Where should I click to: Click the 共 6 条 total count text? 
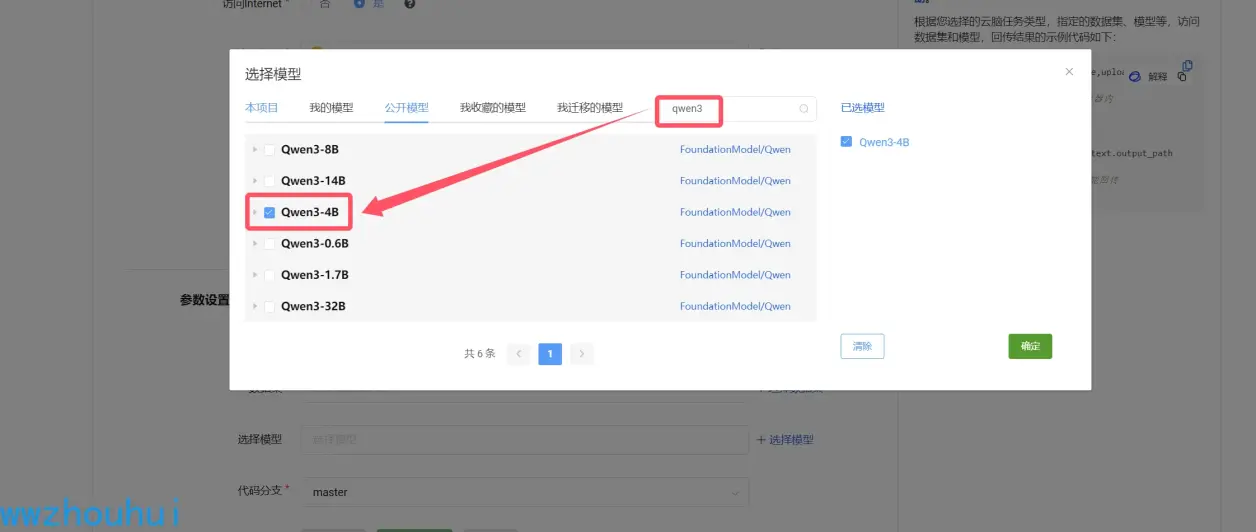(x=480, y=354)
